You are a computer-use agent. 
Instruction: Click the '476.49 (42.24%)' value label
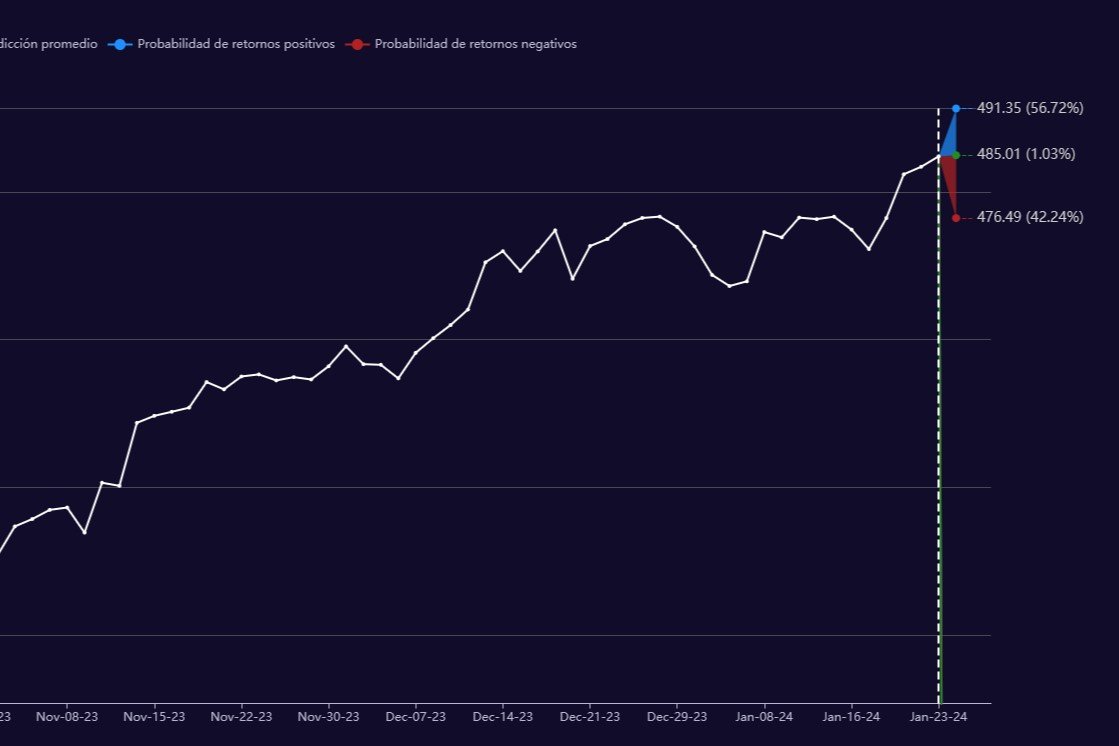pyautogui.click(x=1029, y=217)
